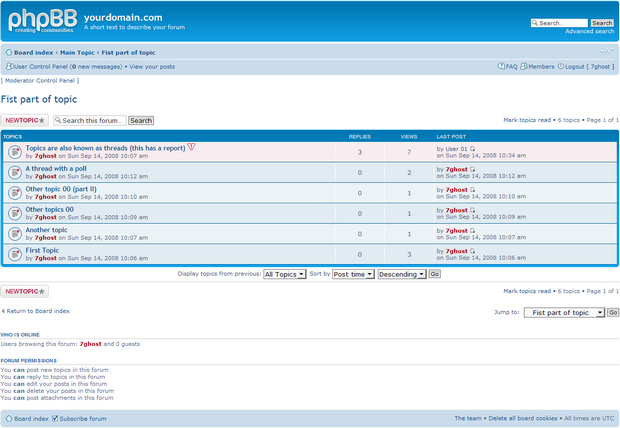This screenshot has width=620, height=428.
Task: Click Main Topic in the breadcrumb
Action: coord(77,53)
